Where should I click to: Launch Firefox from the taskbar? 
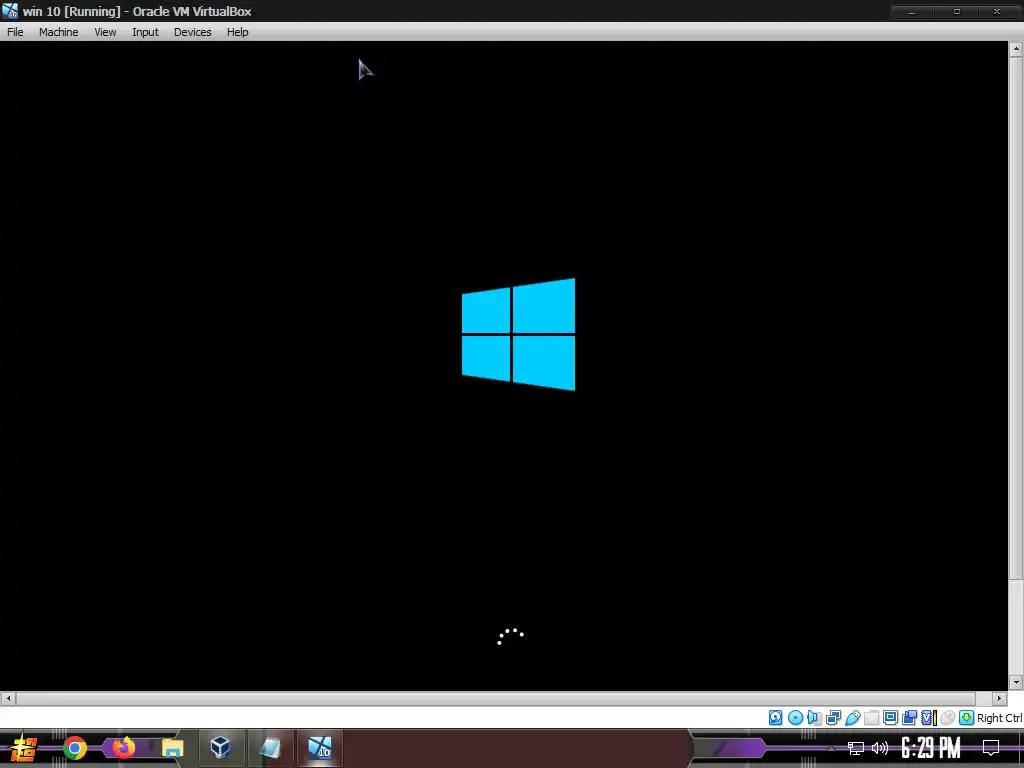123,748
